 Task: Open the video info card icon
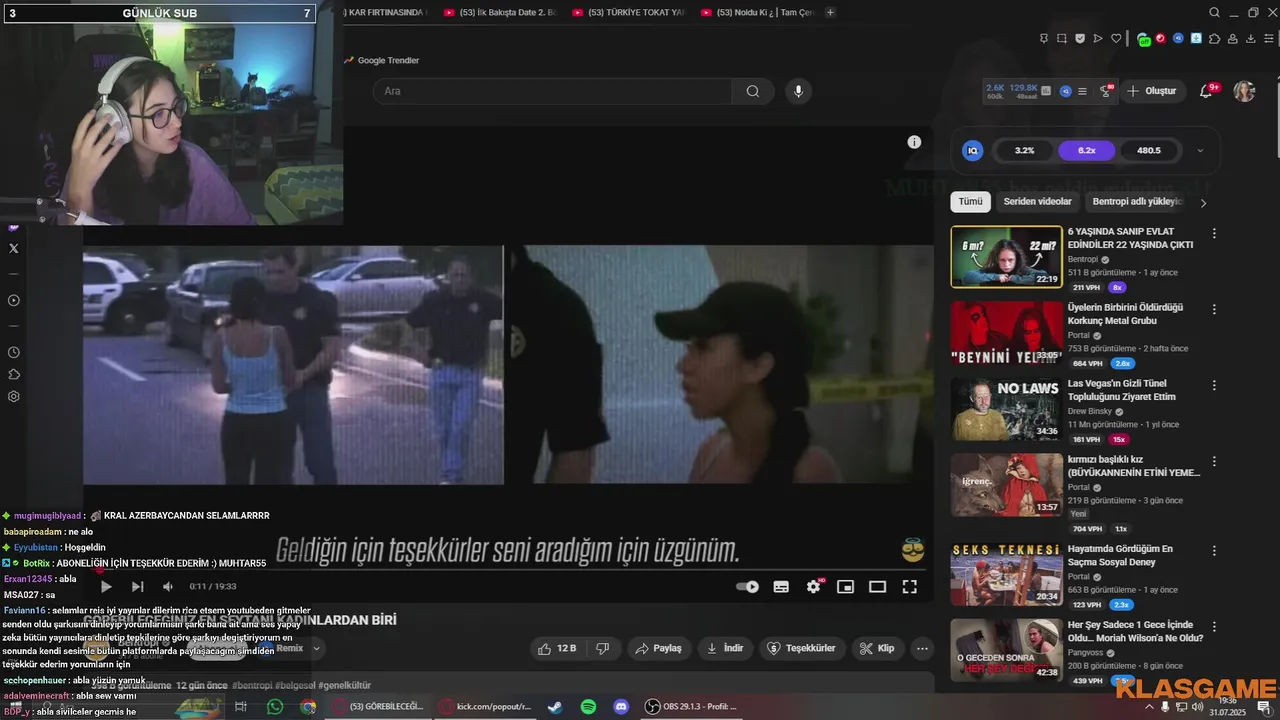[914, 142]
